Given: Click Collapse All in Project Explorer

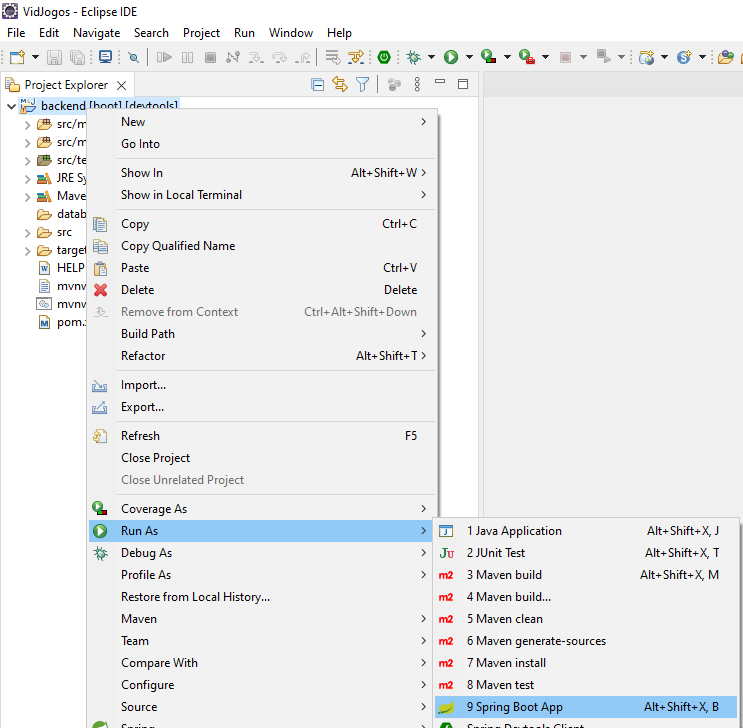Looking at the screenshot, I should point(317,84).
